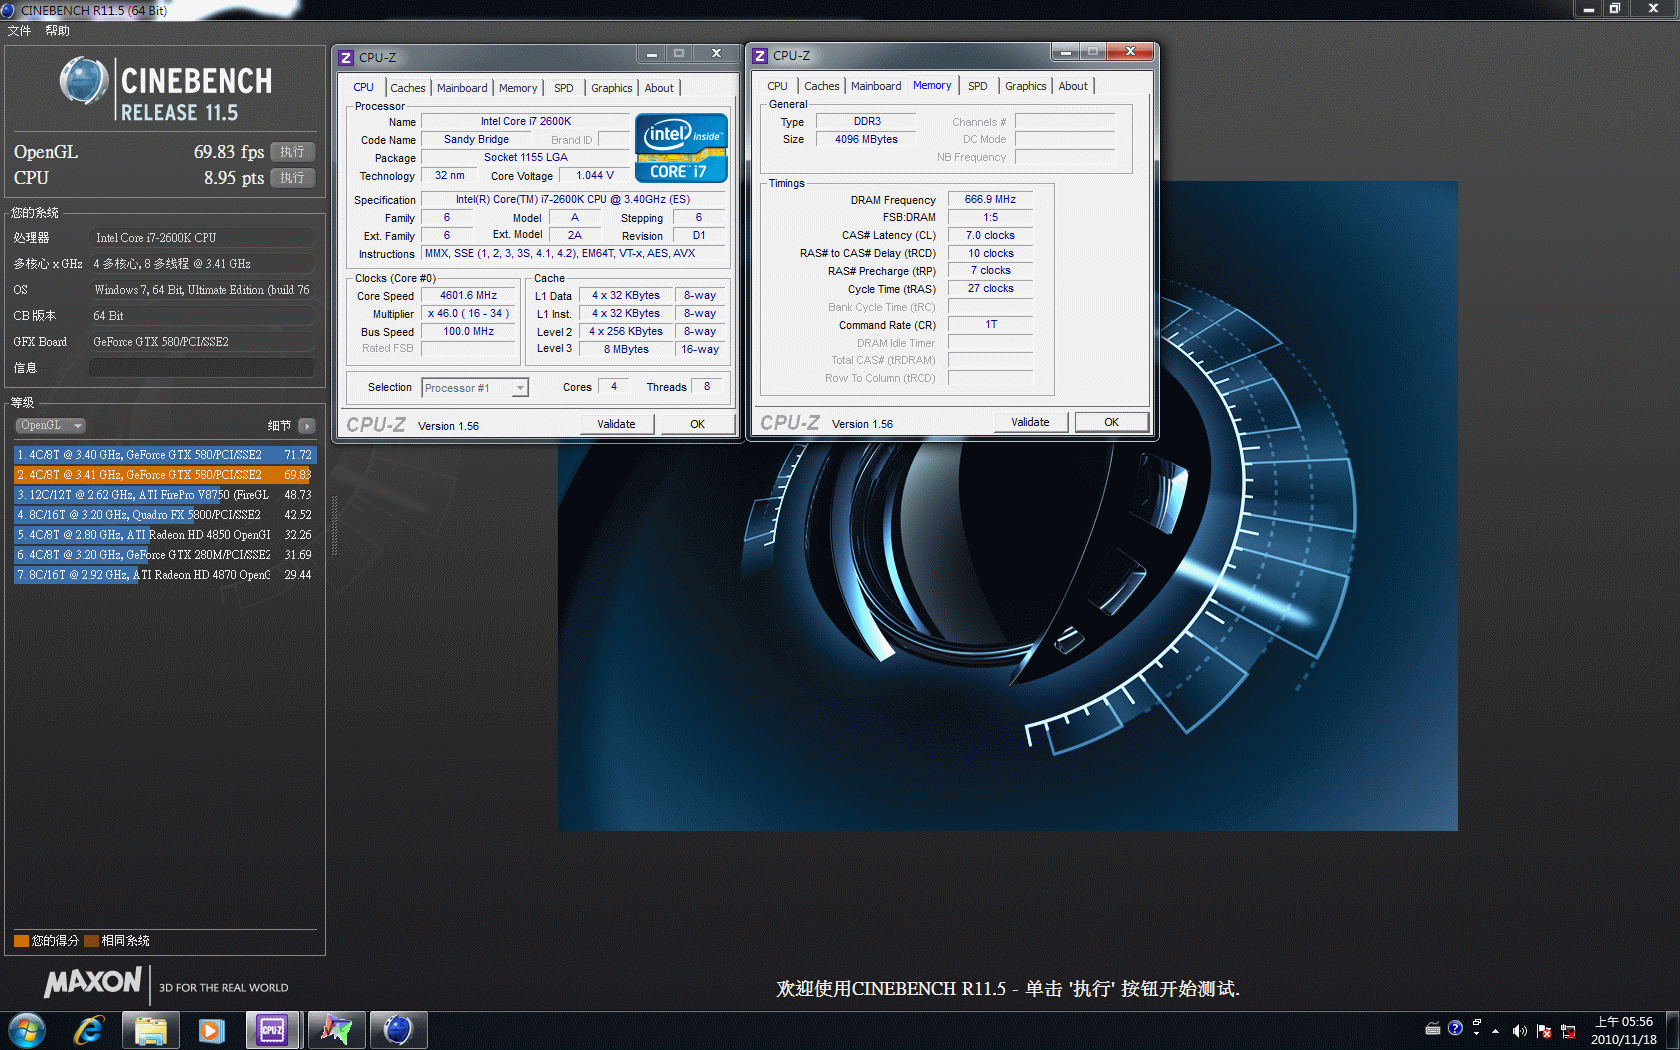The height and width of the screenshot is (1050, 1680).
Task: Click the Action Center flag icon
Action: tap(1543, 1031)
